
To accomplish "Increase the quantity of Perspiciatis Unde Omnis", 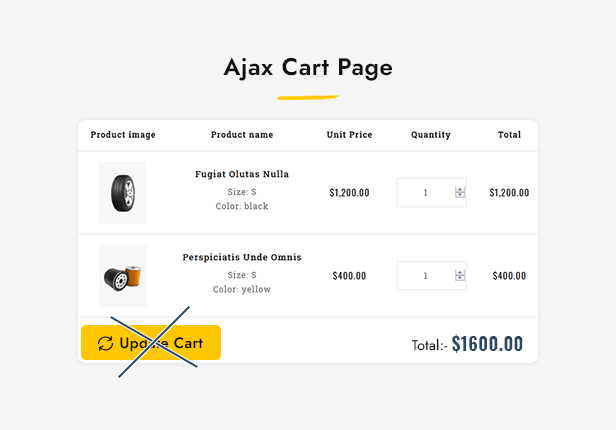I will 460,273.
